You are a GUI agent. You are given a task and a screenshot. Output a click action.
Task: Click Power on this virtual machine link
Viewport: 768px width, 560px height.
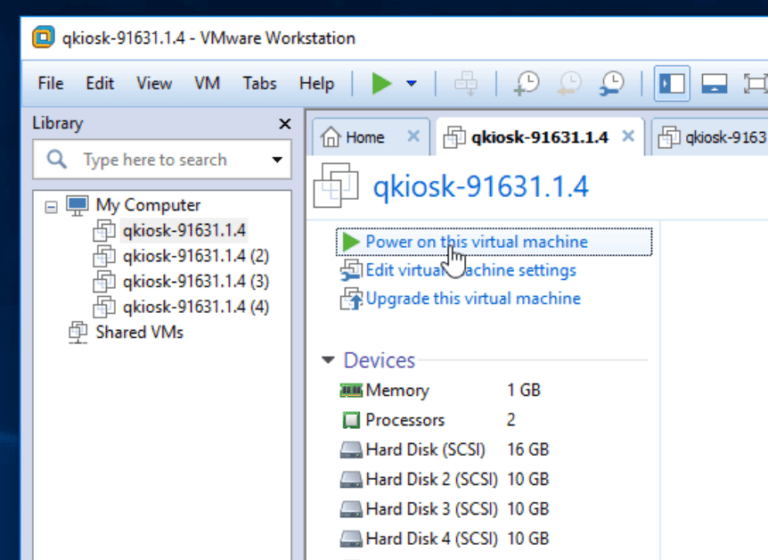click(x=476, y=242)
